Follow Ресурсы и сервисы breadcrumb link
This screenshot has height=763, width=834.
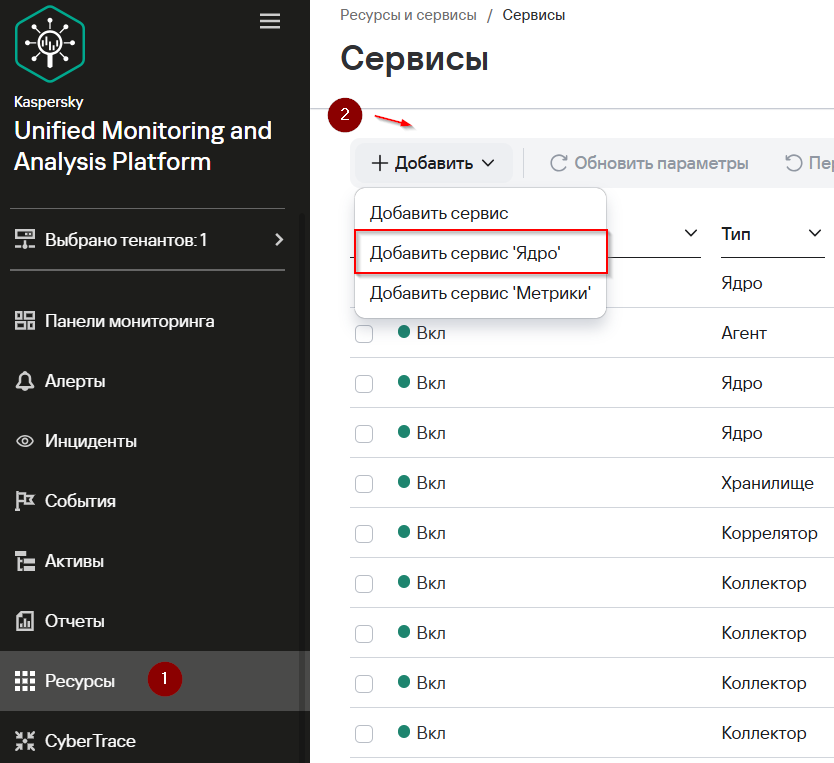click(408, 15)
